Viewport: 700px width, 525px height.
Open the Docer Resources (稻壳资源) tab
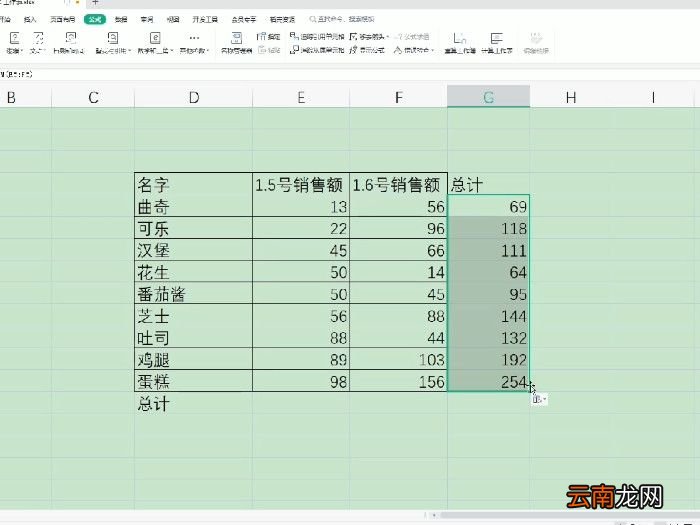[x=282, y=19]
